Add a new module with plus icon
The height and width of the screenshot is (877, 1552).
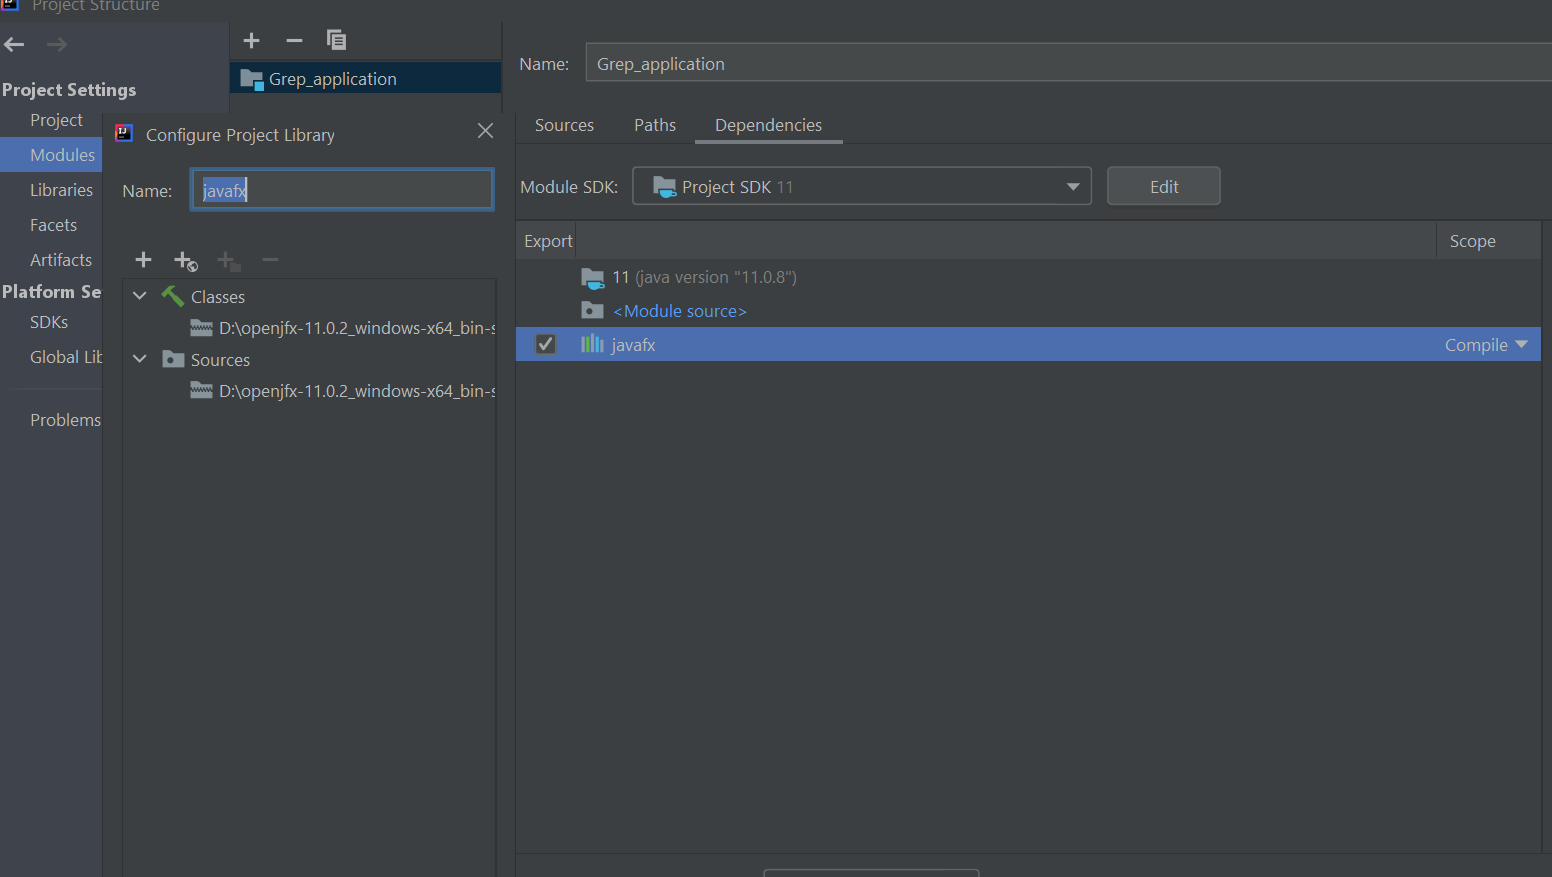[252, 40]
